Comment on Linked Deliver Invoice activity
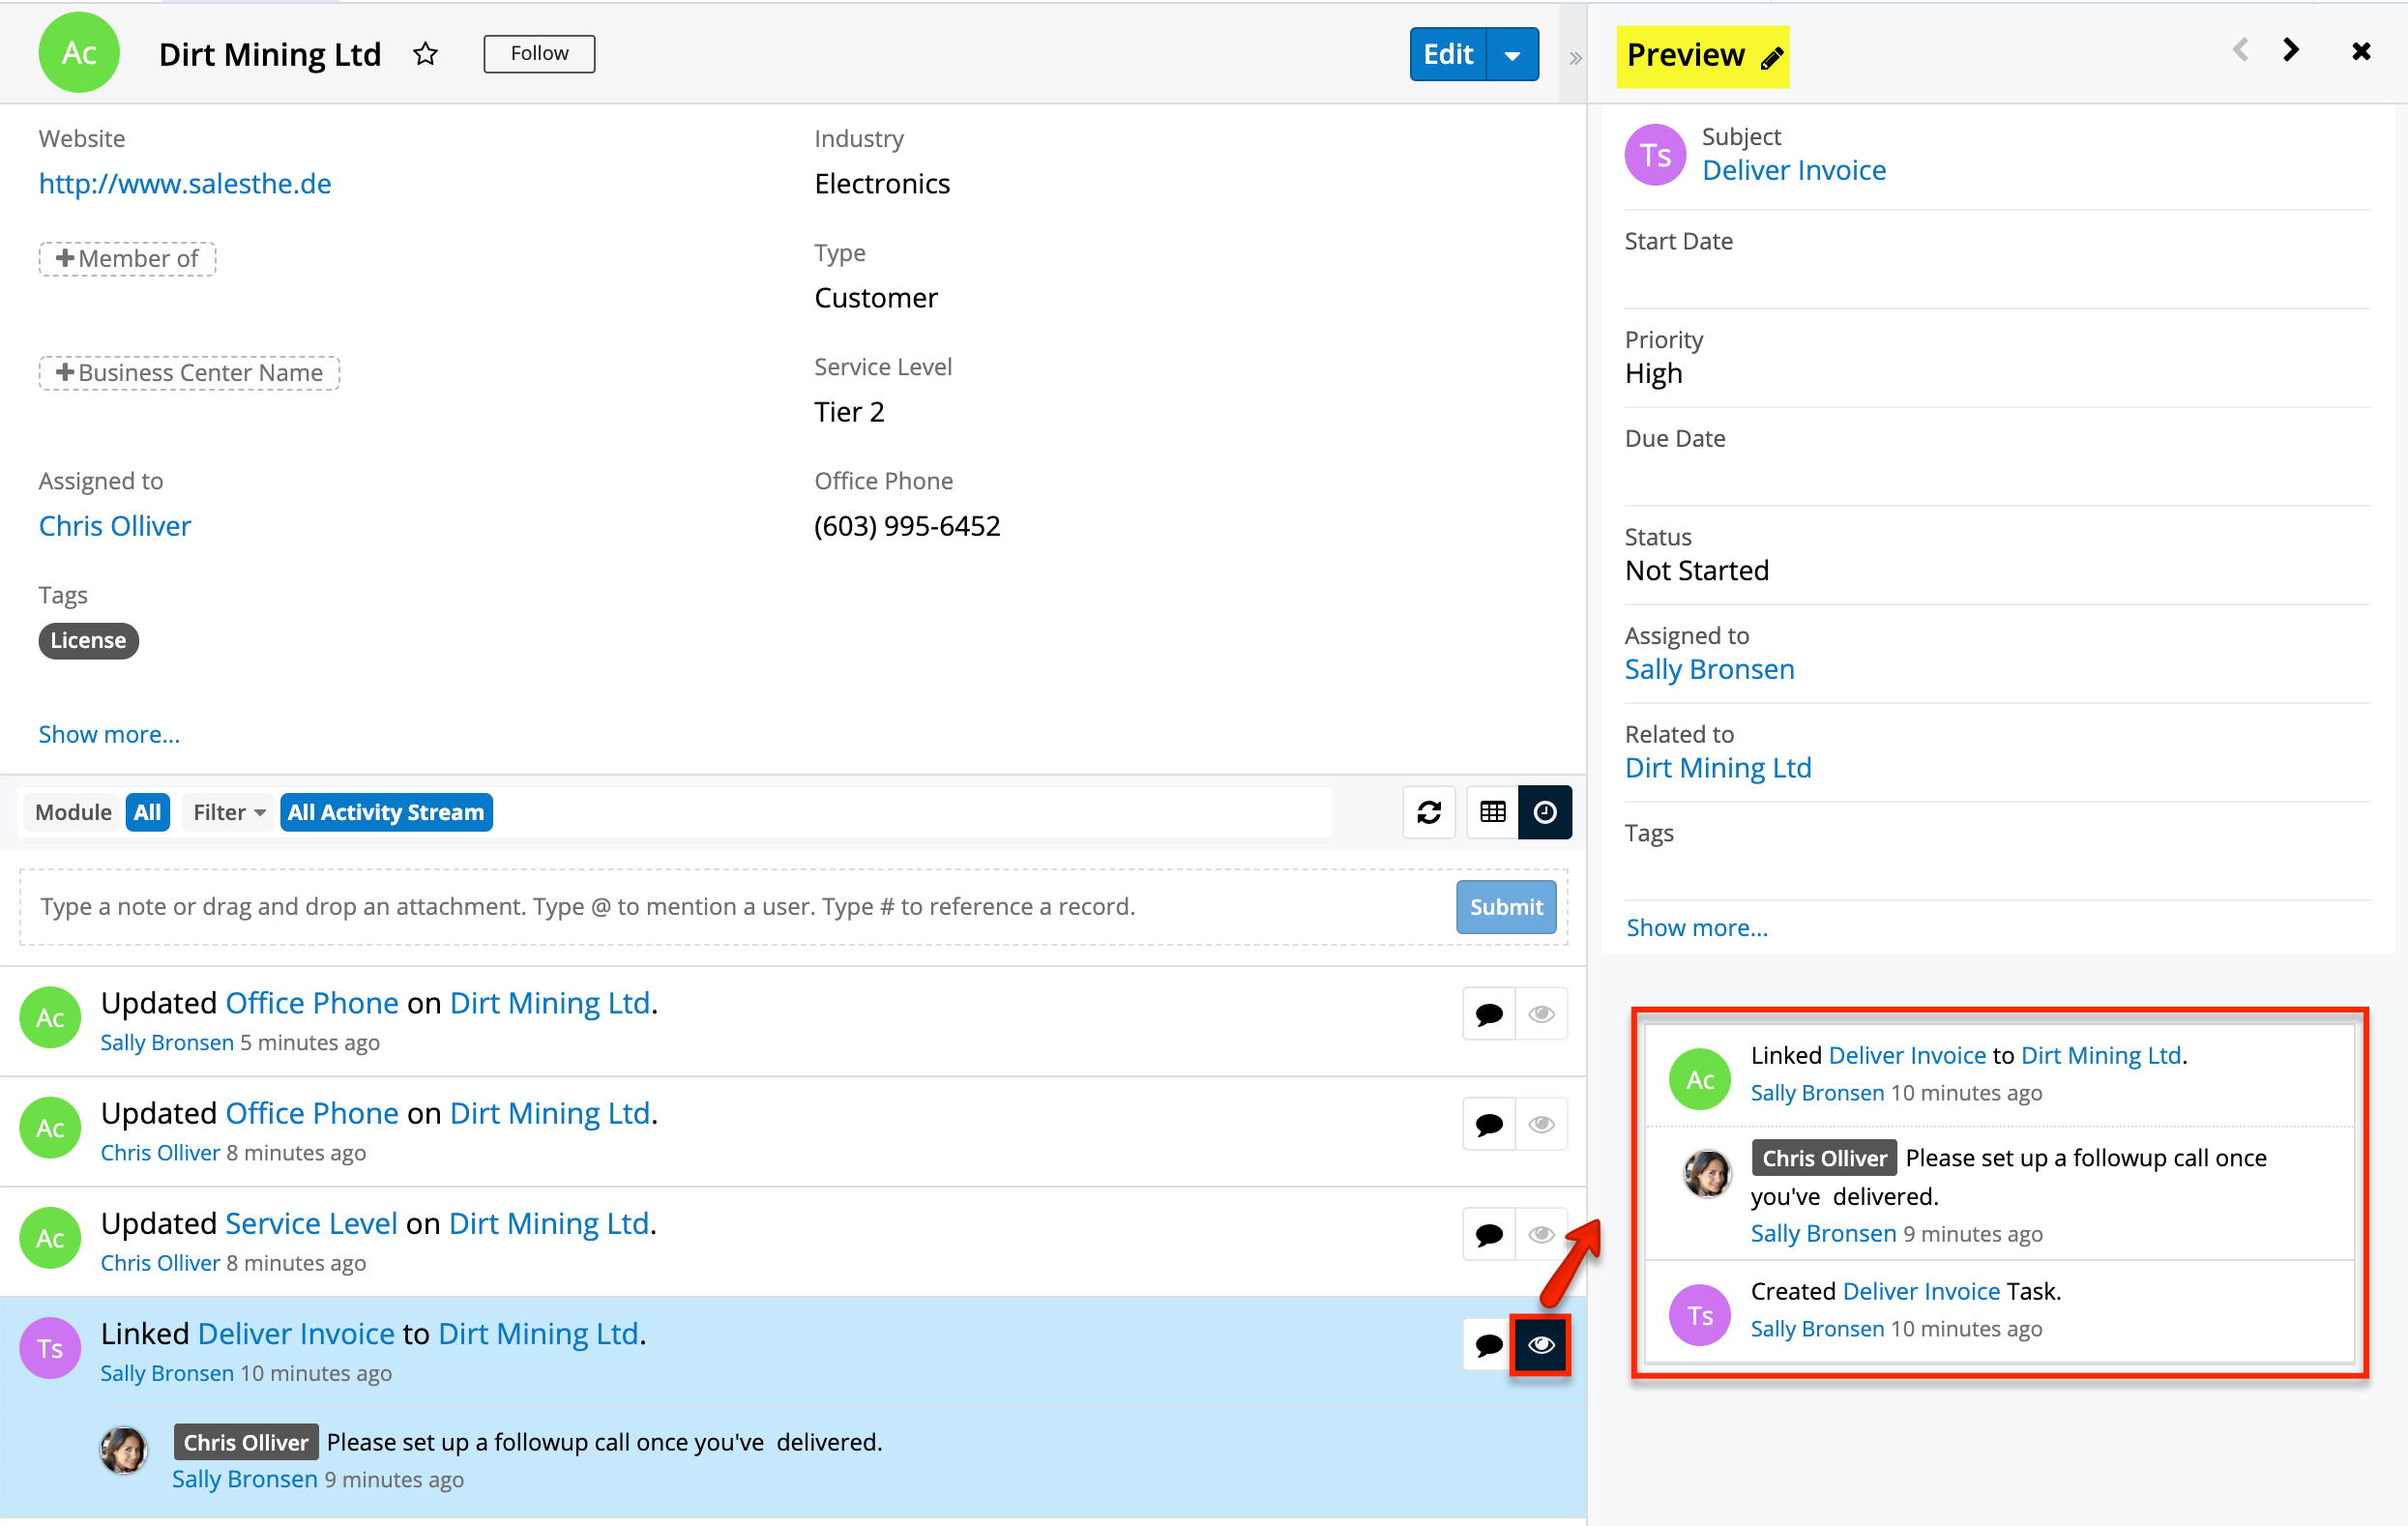Image resolution: width=2408 pixels, height=1526 pixels. click(x=1488, y=1345)
